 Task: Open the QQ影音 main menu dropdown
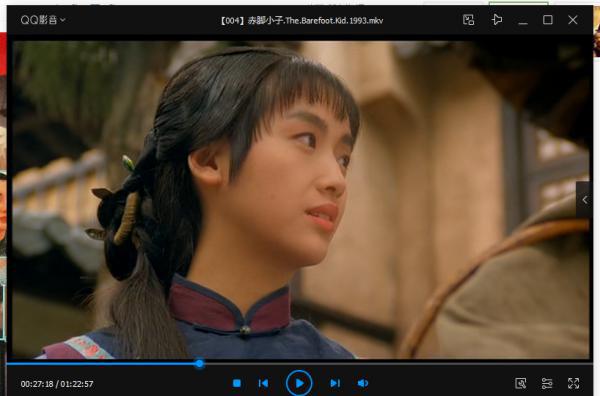[x=43, y=20]
